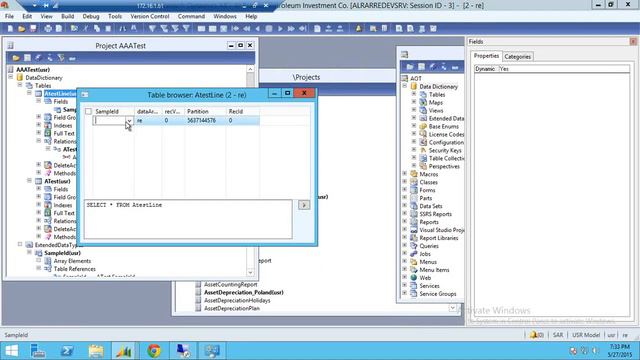
Task: Jump to last record icon in toolbar
Action: click(x=302, y=29)
